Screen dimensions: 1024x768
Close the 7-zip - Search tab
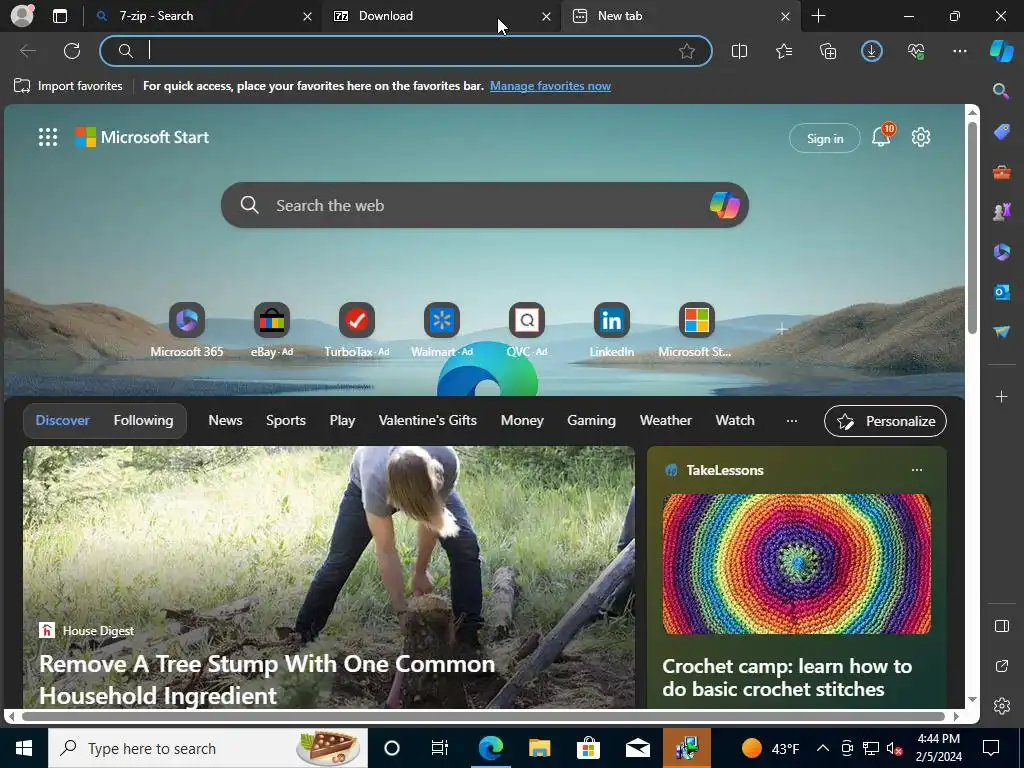pos(307,16)
